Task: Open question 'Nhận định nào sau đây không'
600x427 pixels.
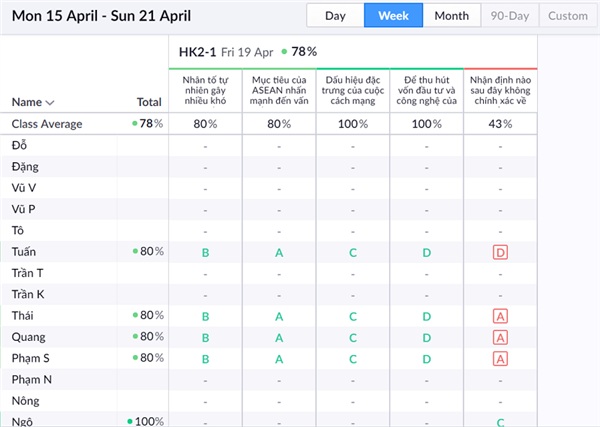Action: coord(500,88)
